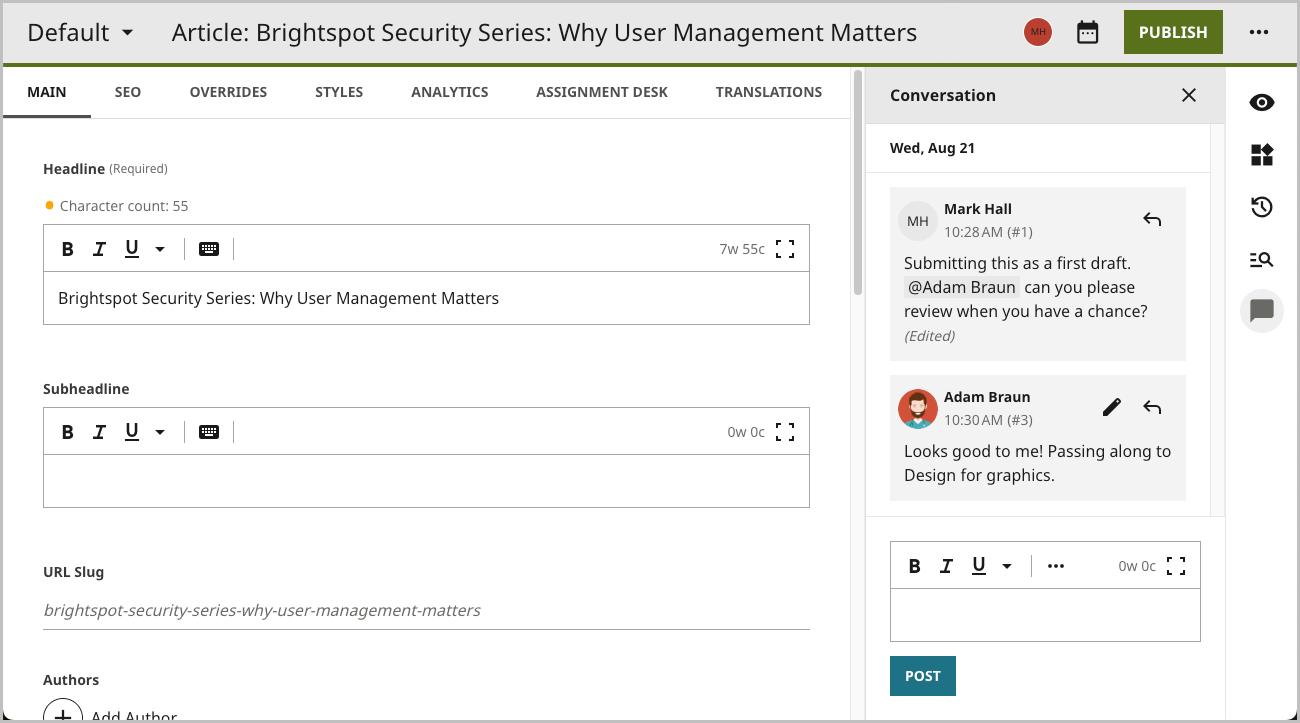Image resolution: width=1300 pixels, height=723 pixels.
Task: Click the 7w 55c word count
Action: (742, 249)
